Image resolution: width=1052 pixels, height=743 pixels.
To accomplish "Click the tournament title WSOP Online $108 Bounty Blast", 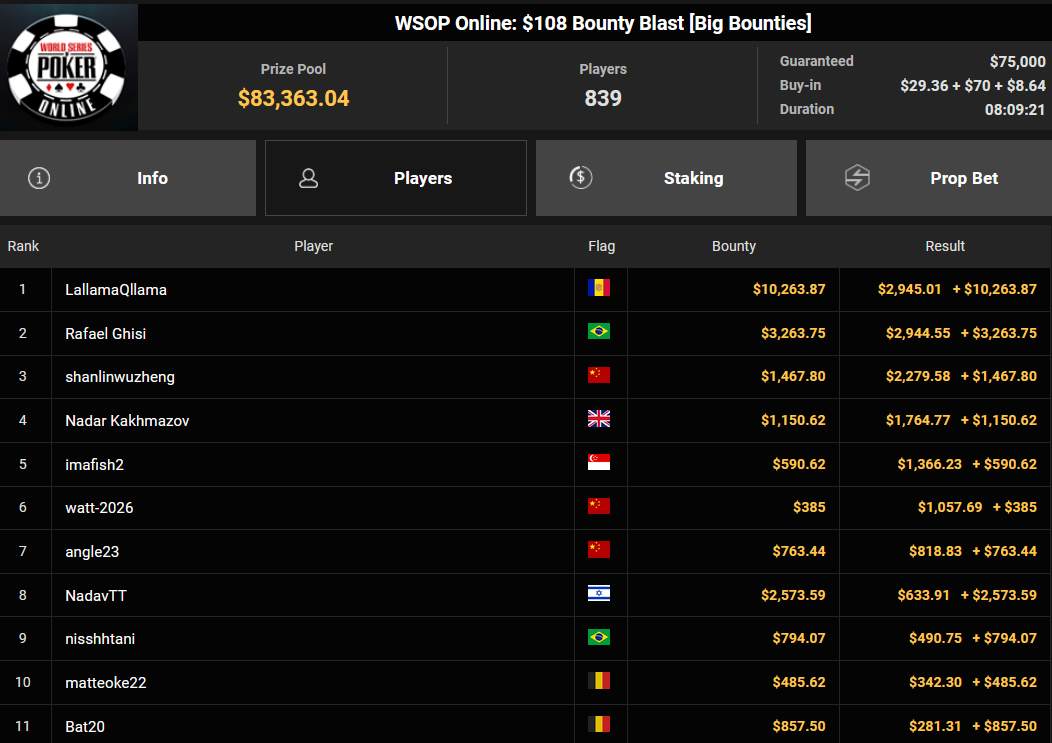I will coord(602,23).
